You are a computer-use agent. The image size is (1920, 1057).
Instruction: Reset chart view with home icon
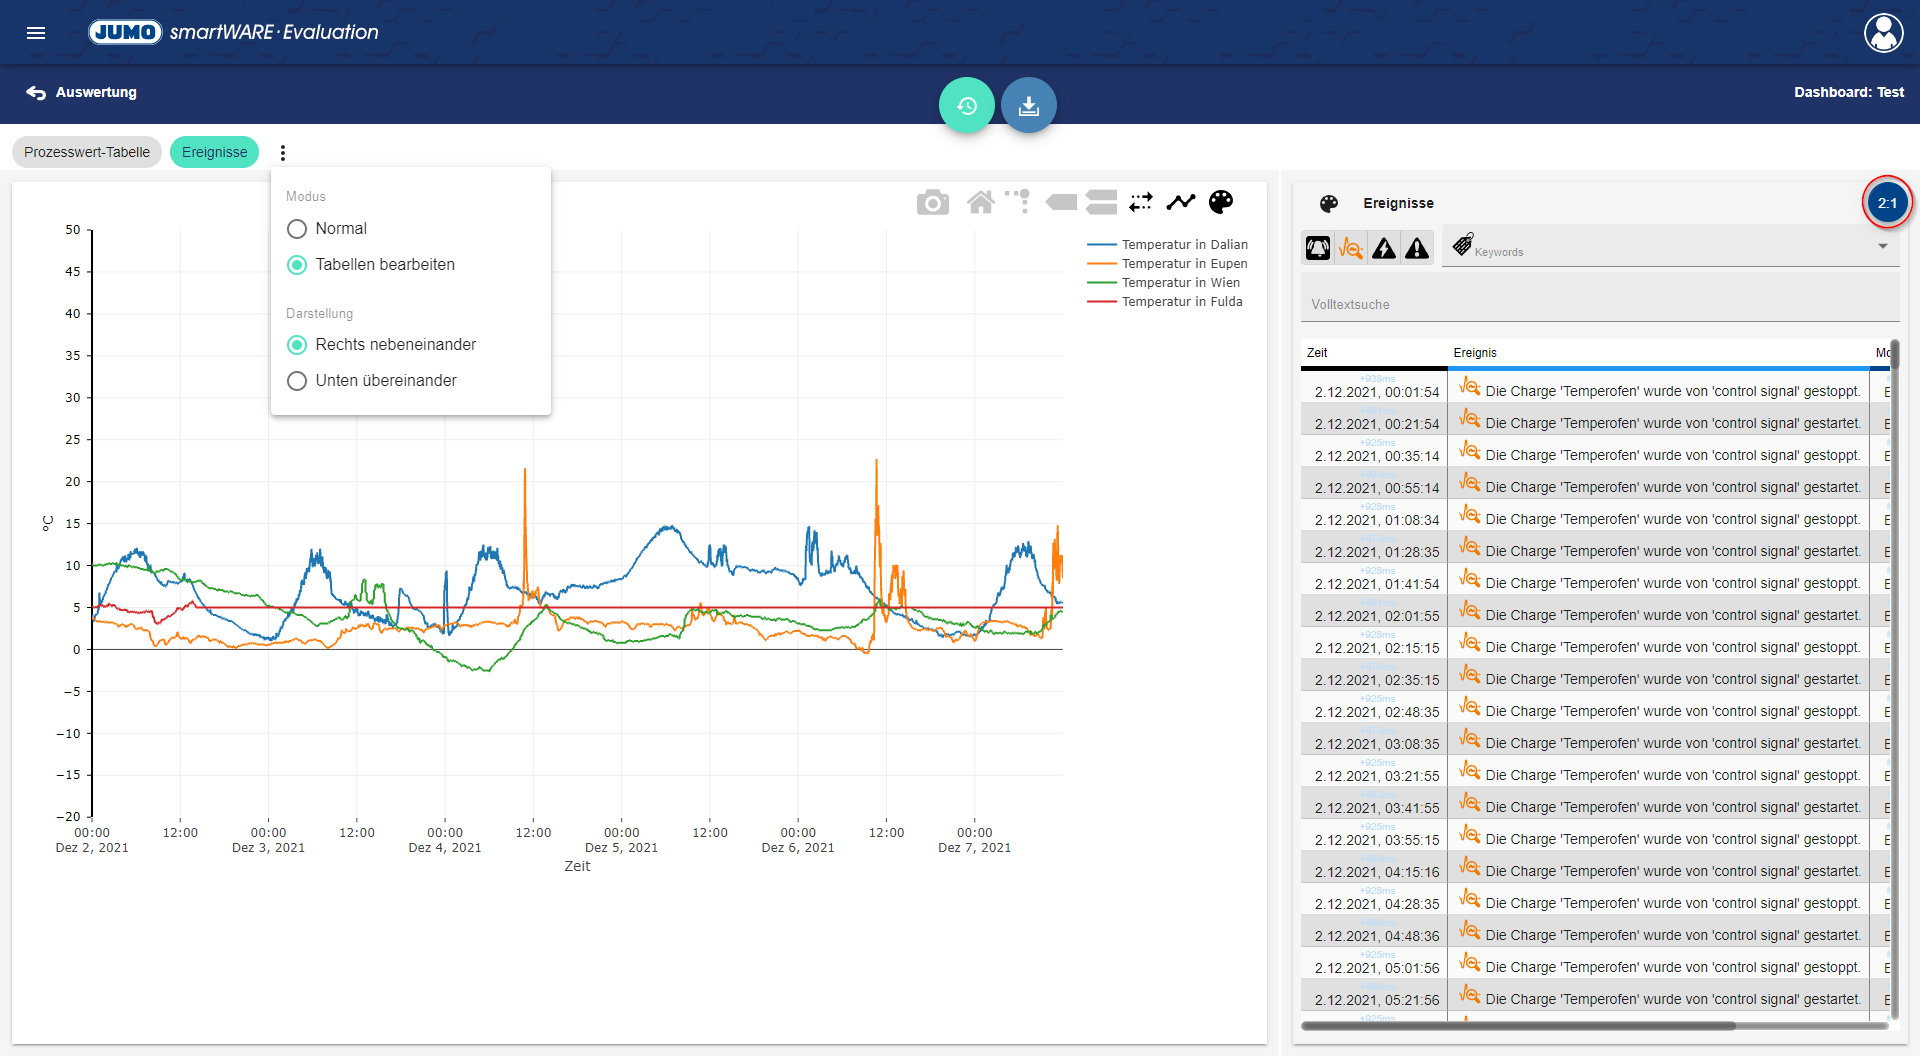click(x=980, y=203)
